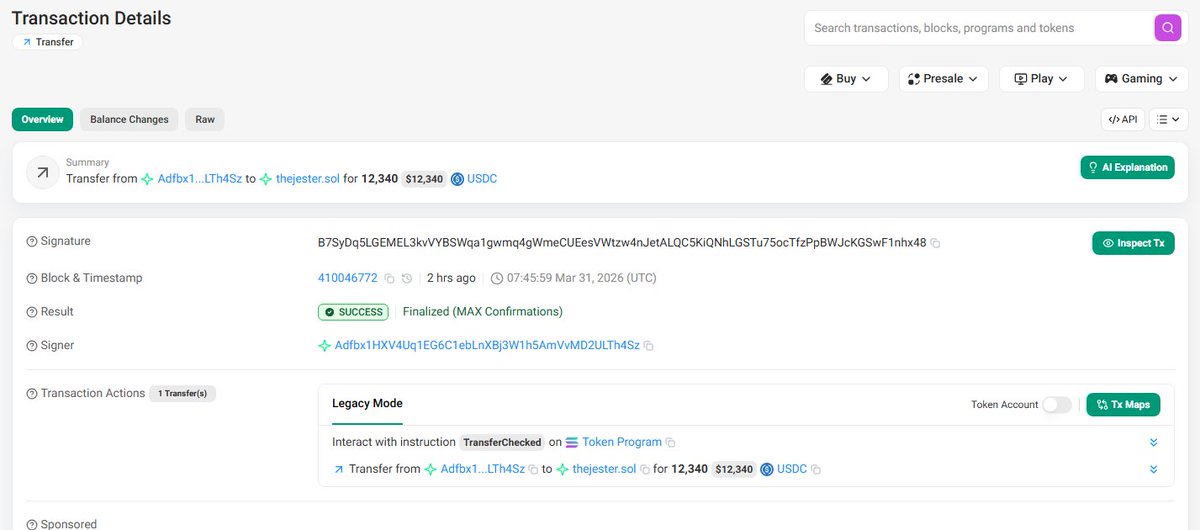Viewport: 1200px width, 530px height.
Task: Click the purple search magnifier button
Action: click(1167, 28)
